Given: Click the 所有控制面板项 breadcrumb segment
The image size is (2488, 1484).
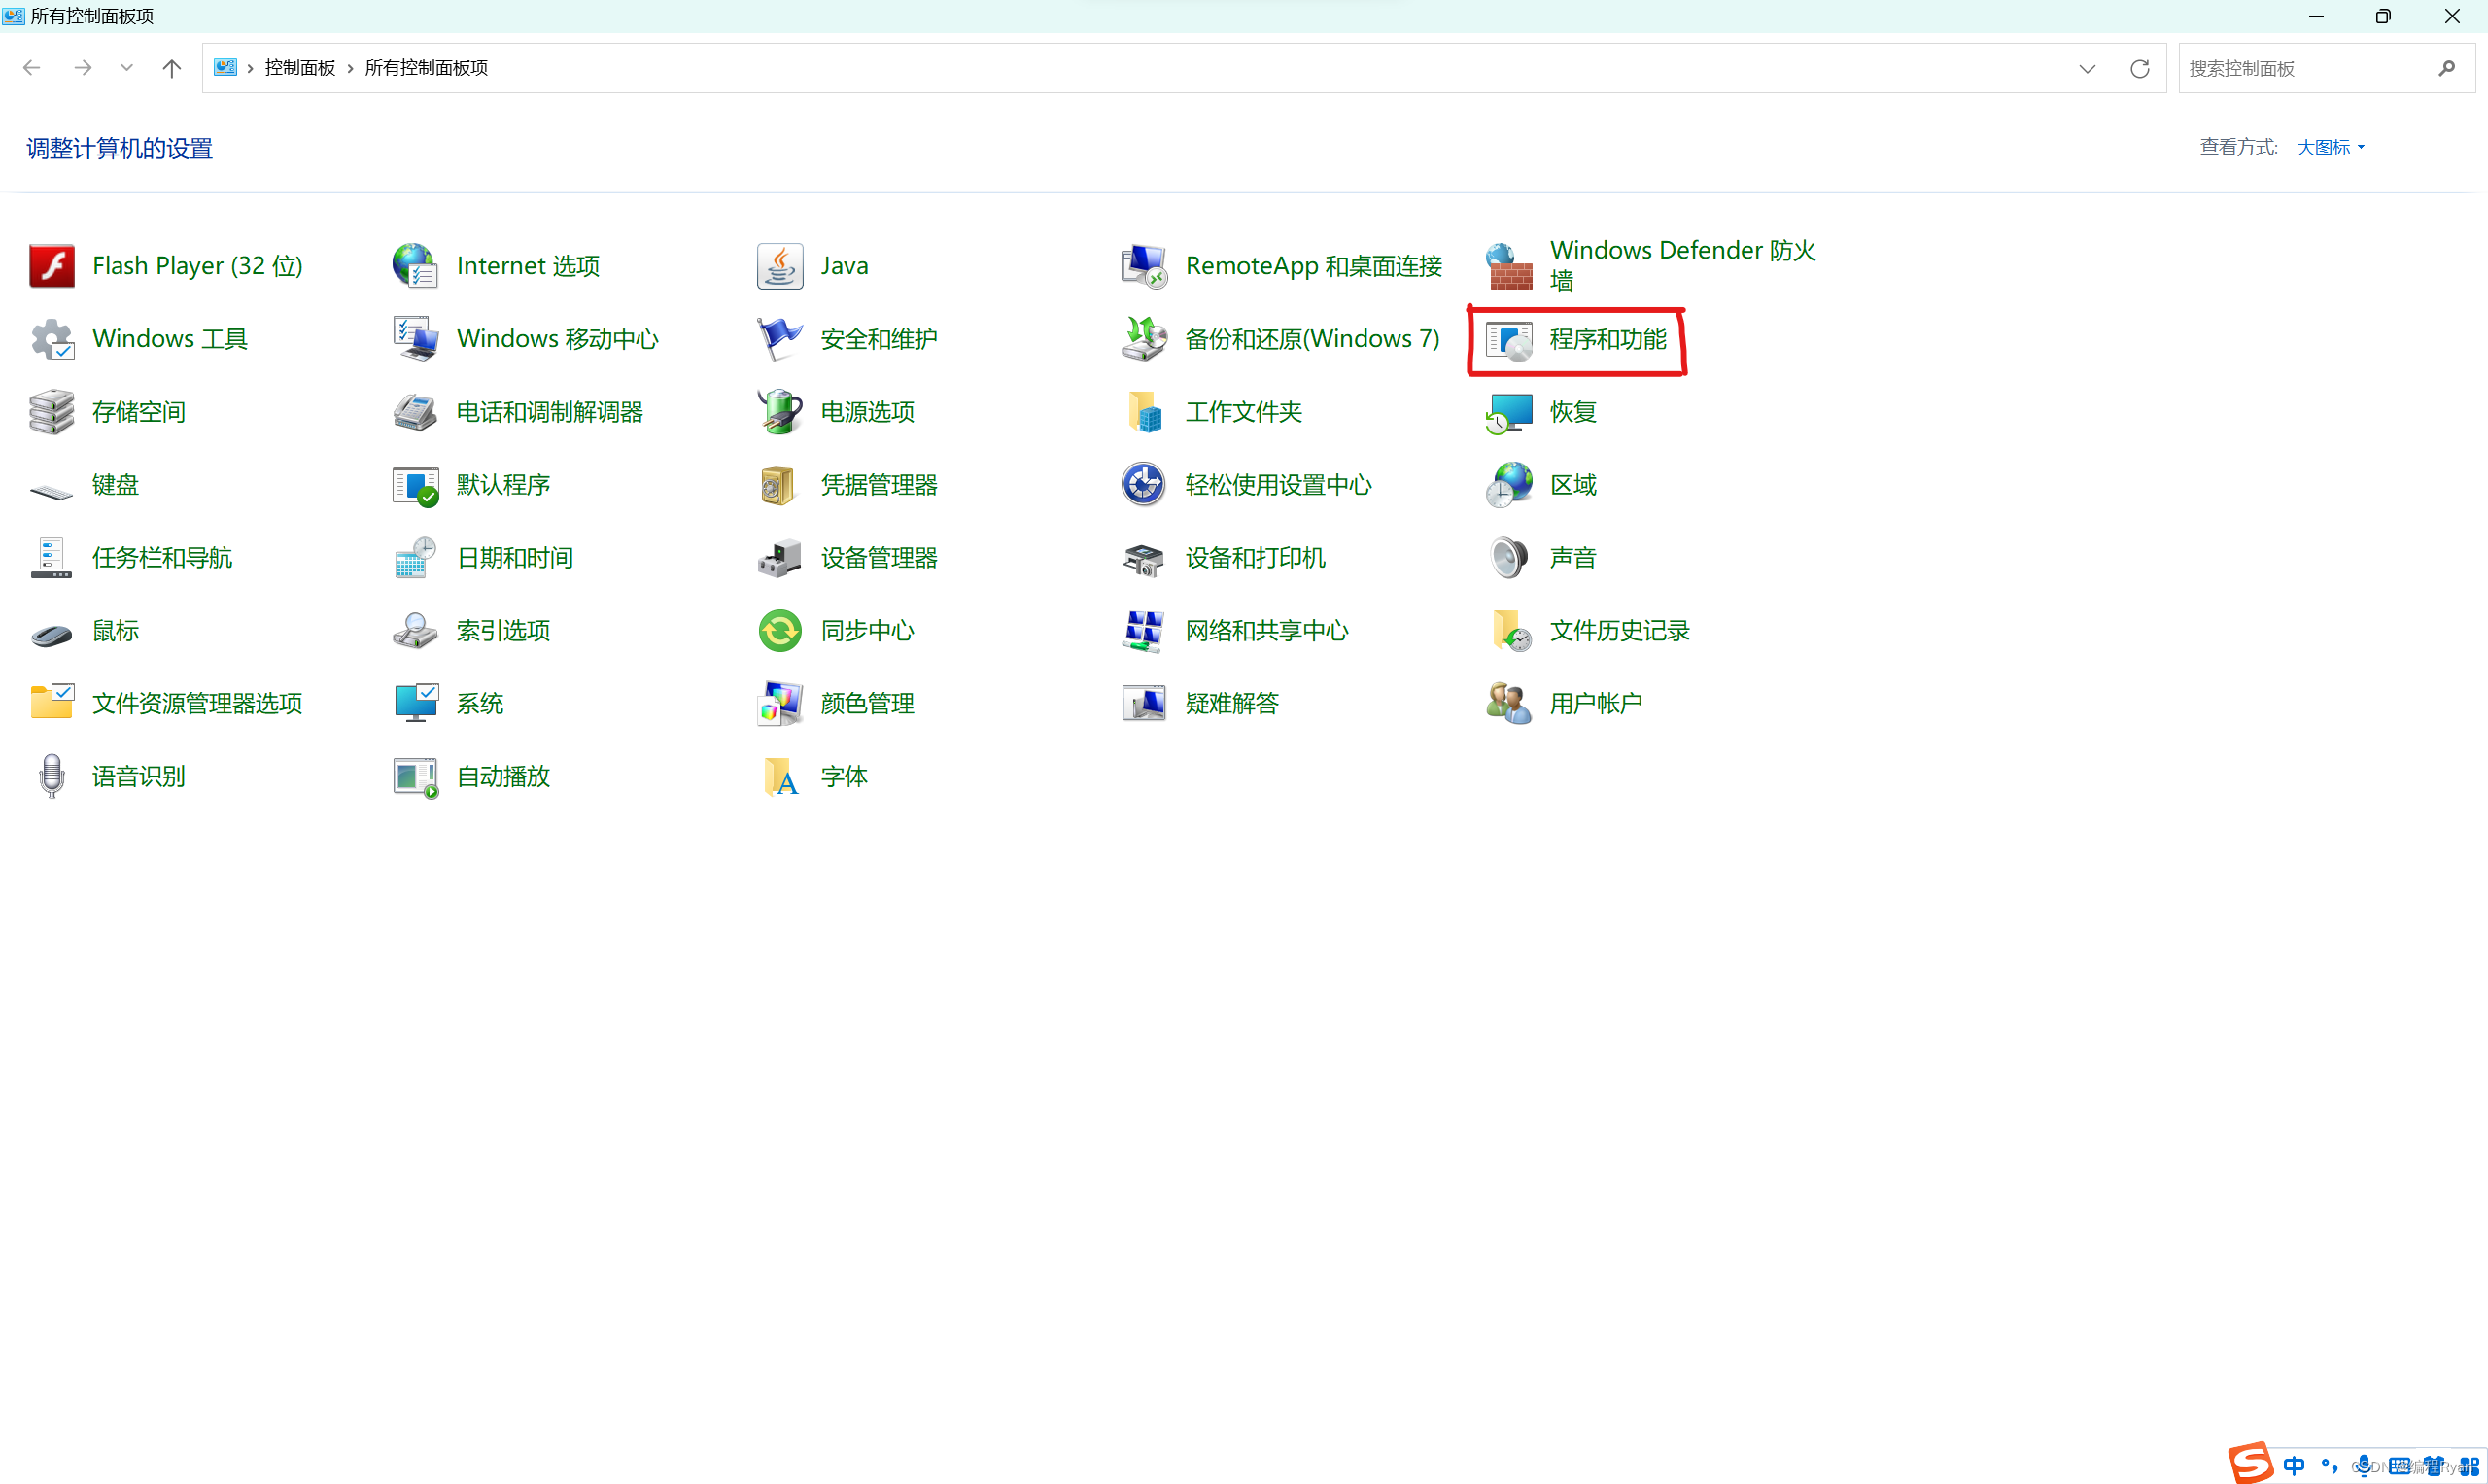Looking at the screenshot, I should pos(426,68).
